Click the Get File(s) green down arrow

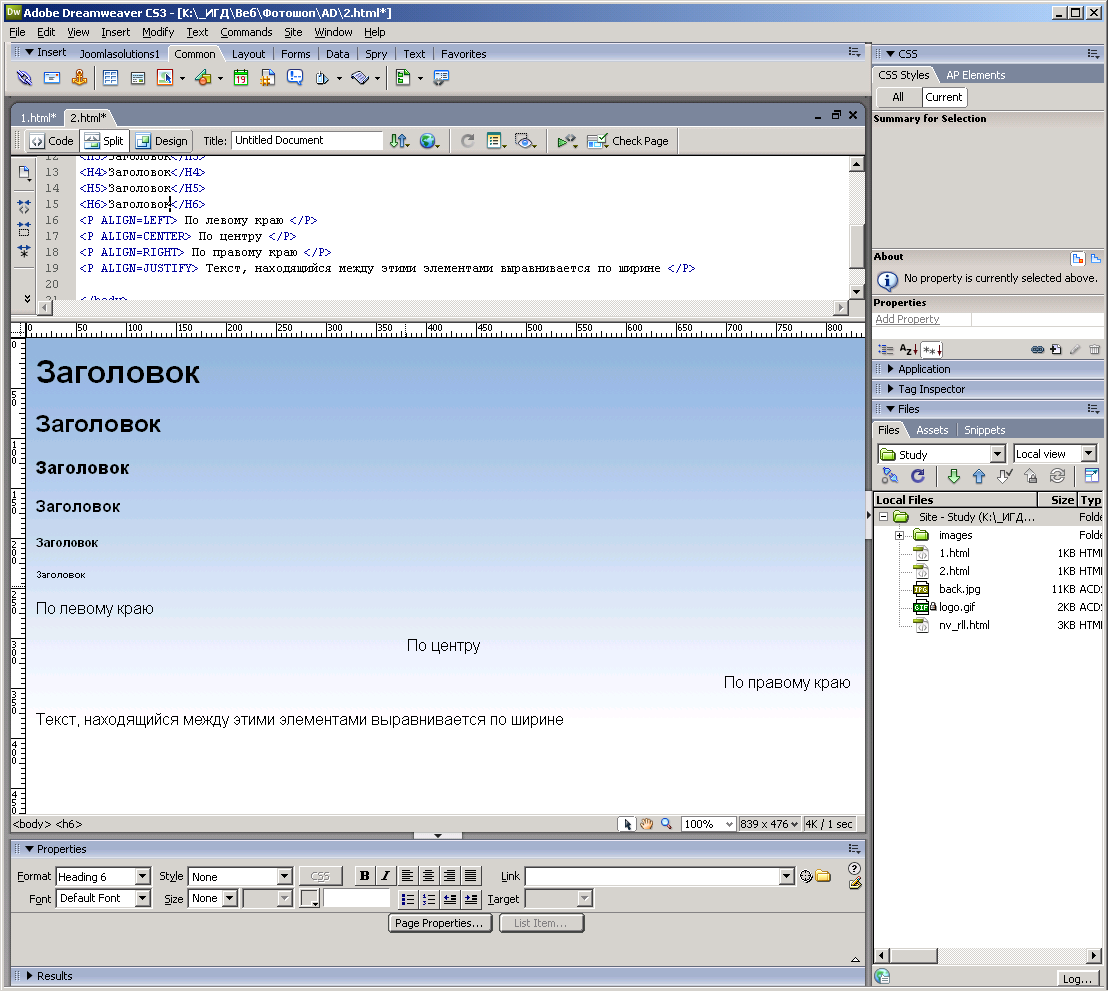coord(953,476)
